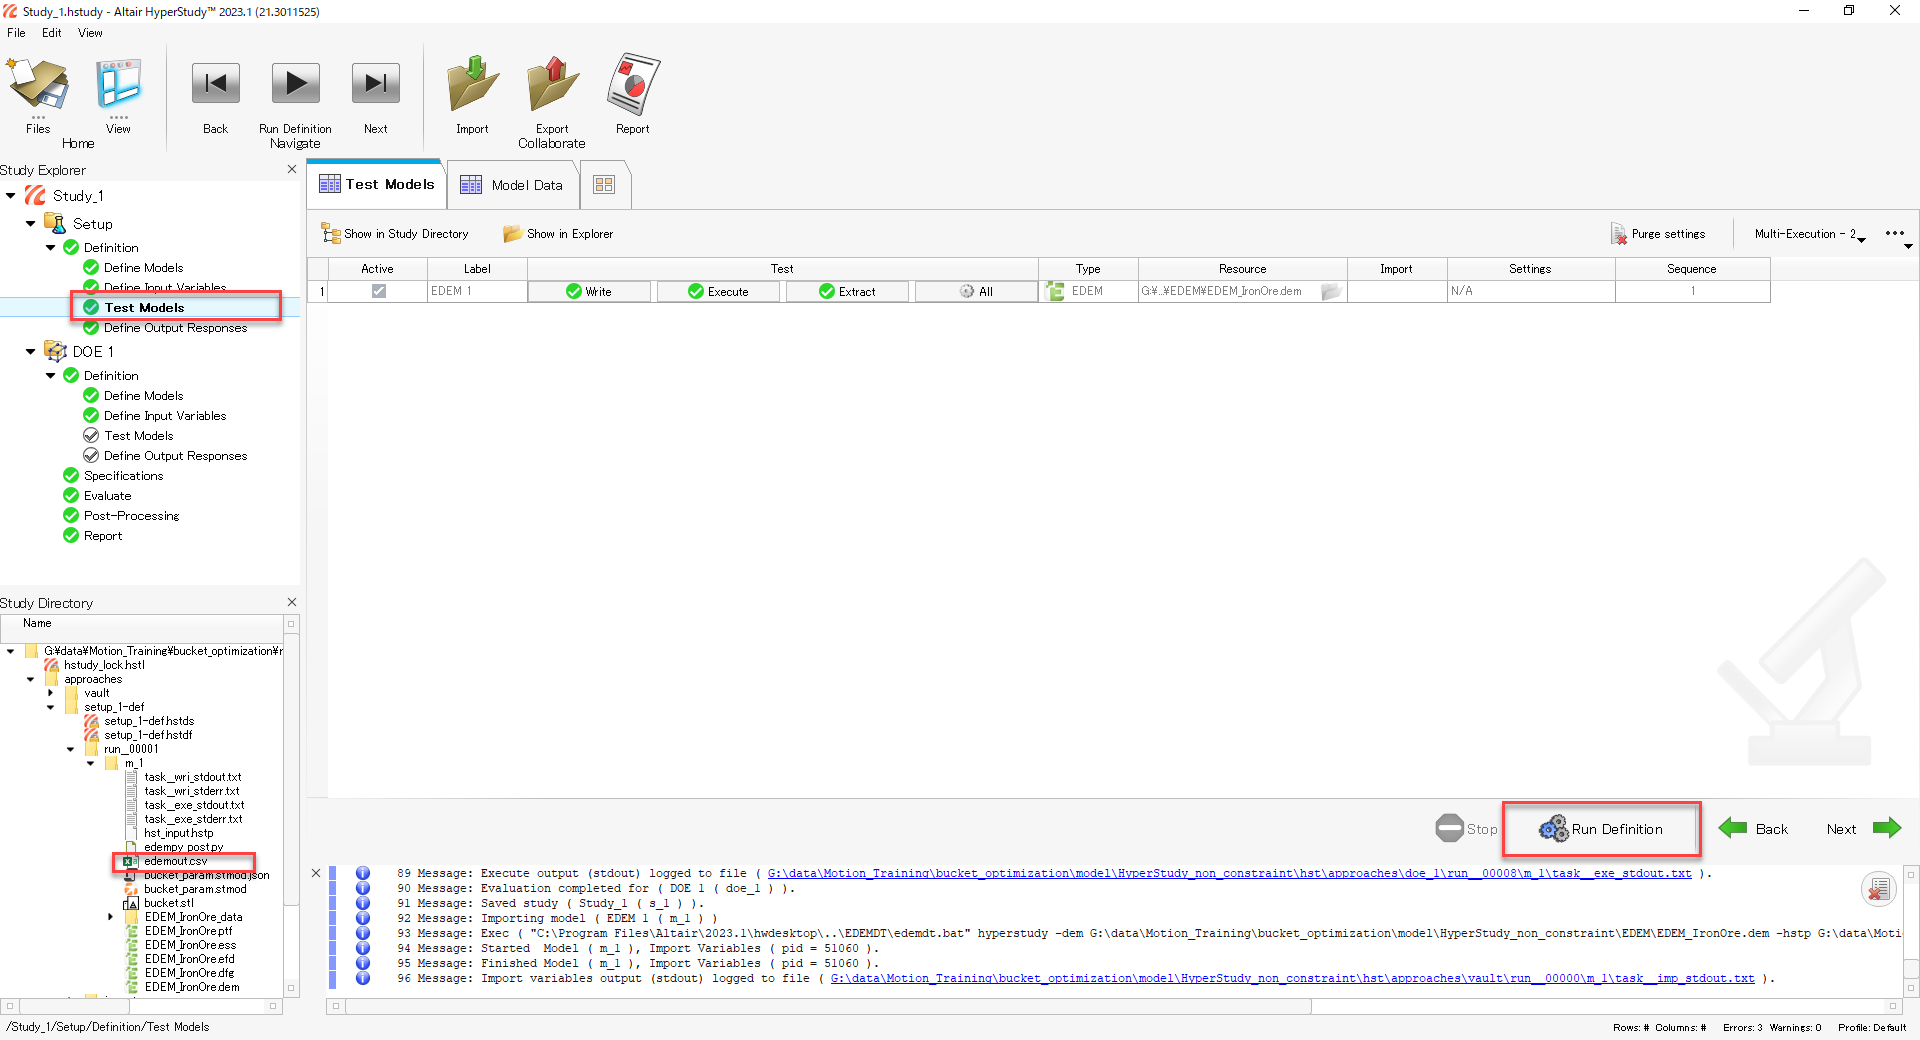Click the DOE 1 approach icon
The image size is (1920, 1040).
[x=56, y=352]
